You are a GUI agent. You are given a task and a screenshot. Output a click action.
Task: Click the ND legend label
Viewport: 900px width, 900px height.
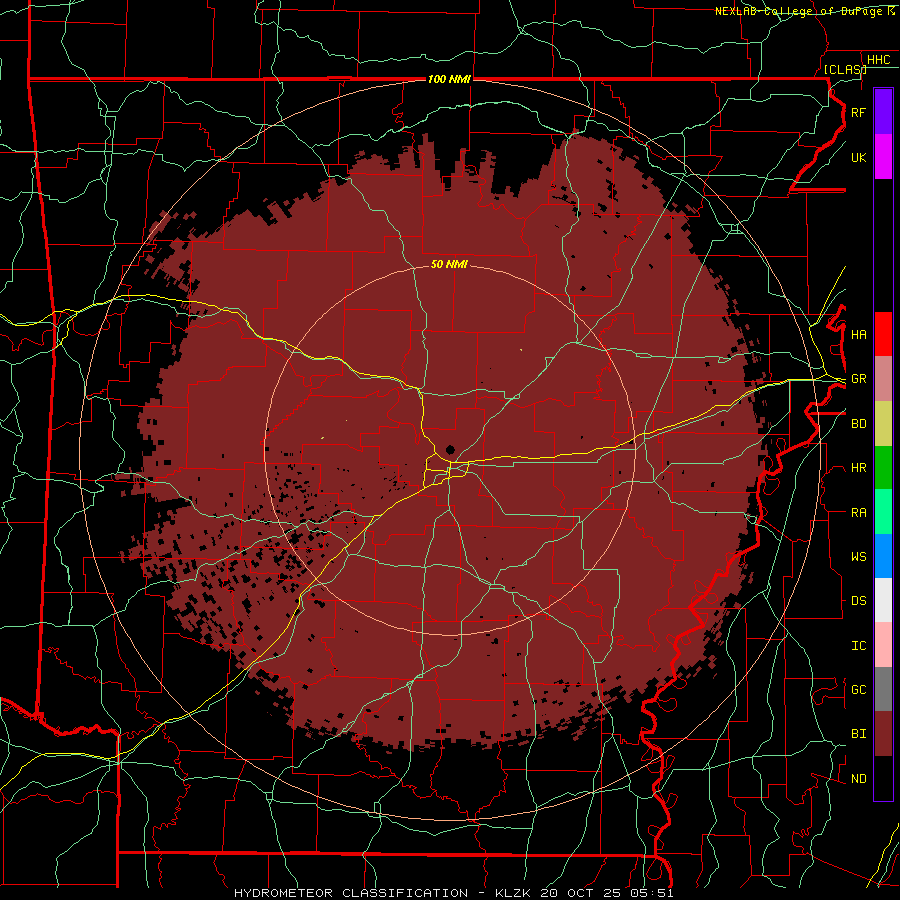tap(858, 778)
